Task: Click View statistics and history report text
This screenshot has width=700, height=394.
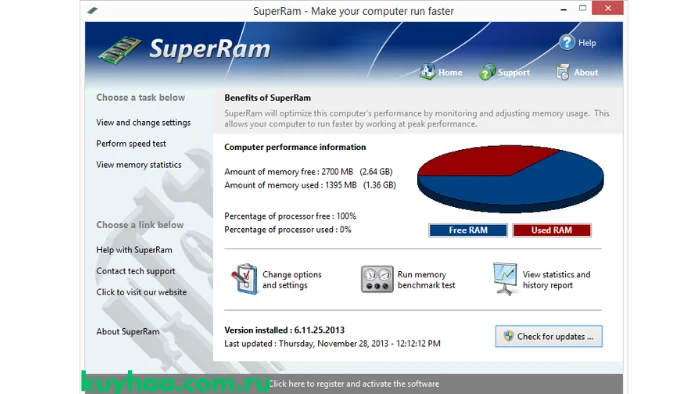Action: (556, 280)
